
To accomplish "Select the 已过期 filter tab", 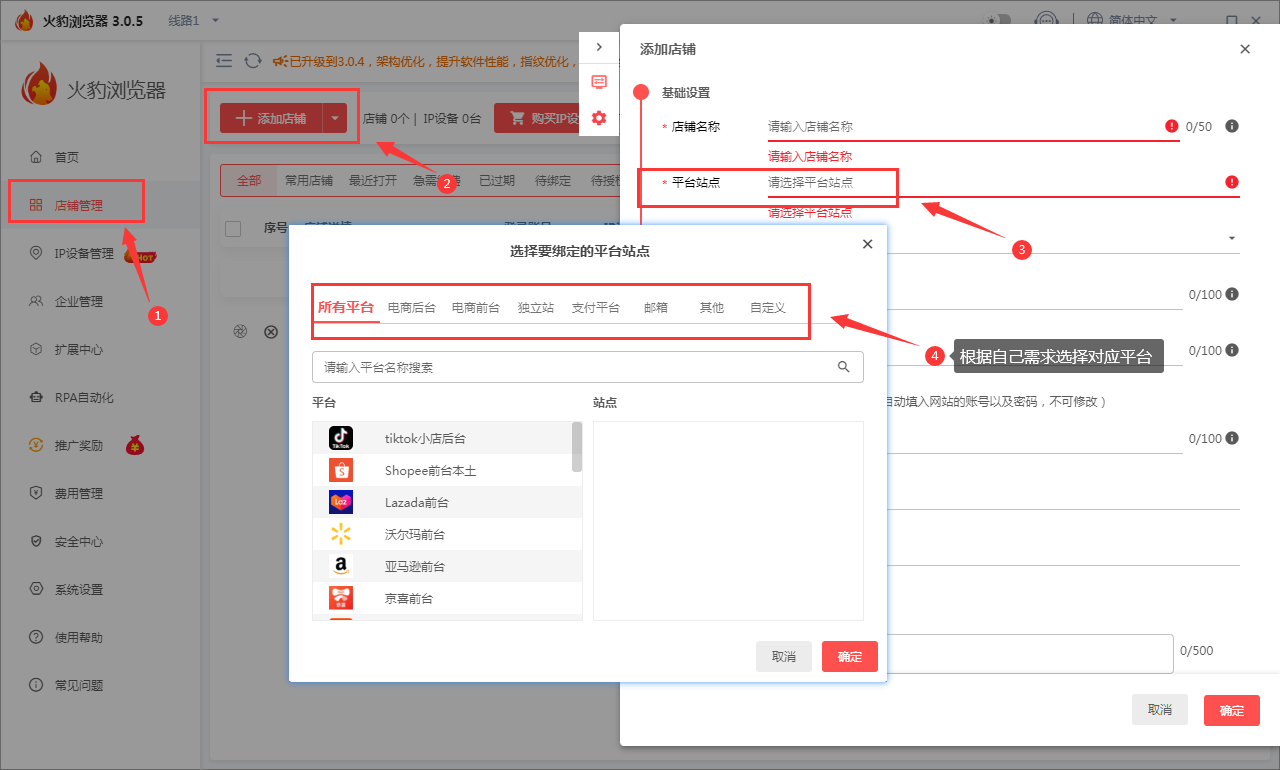I will [497, 181].
